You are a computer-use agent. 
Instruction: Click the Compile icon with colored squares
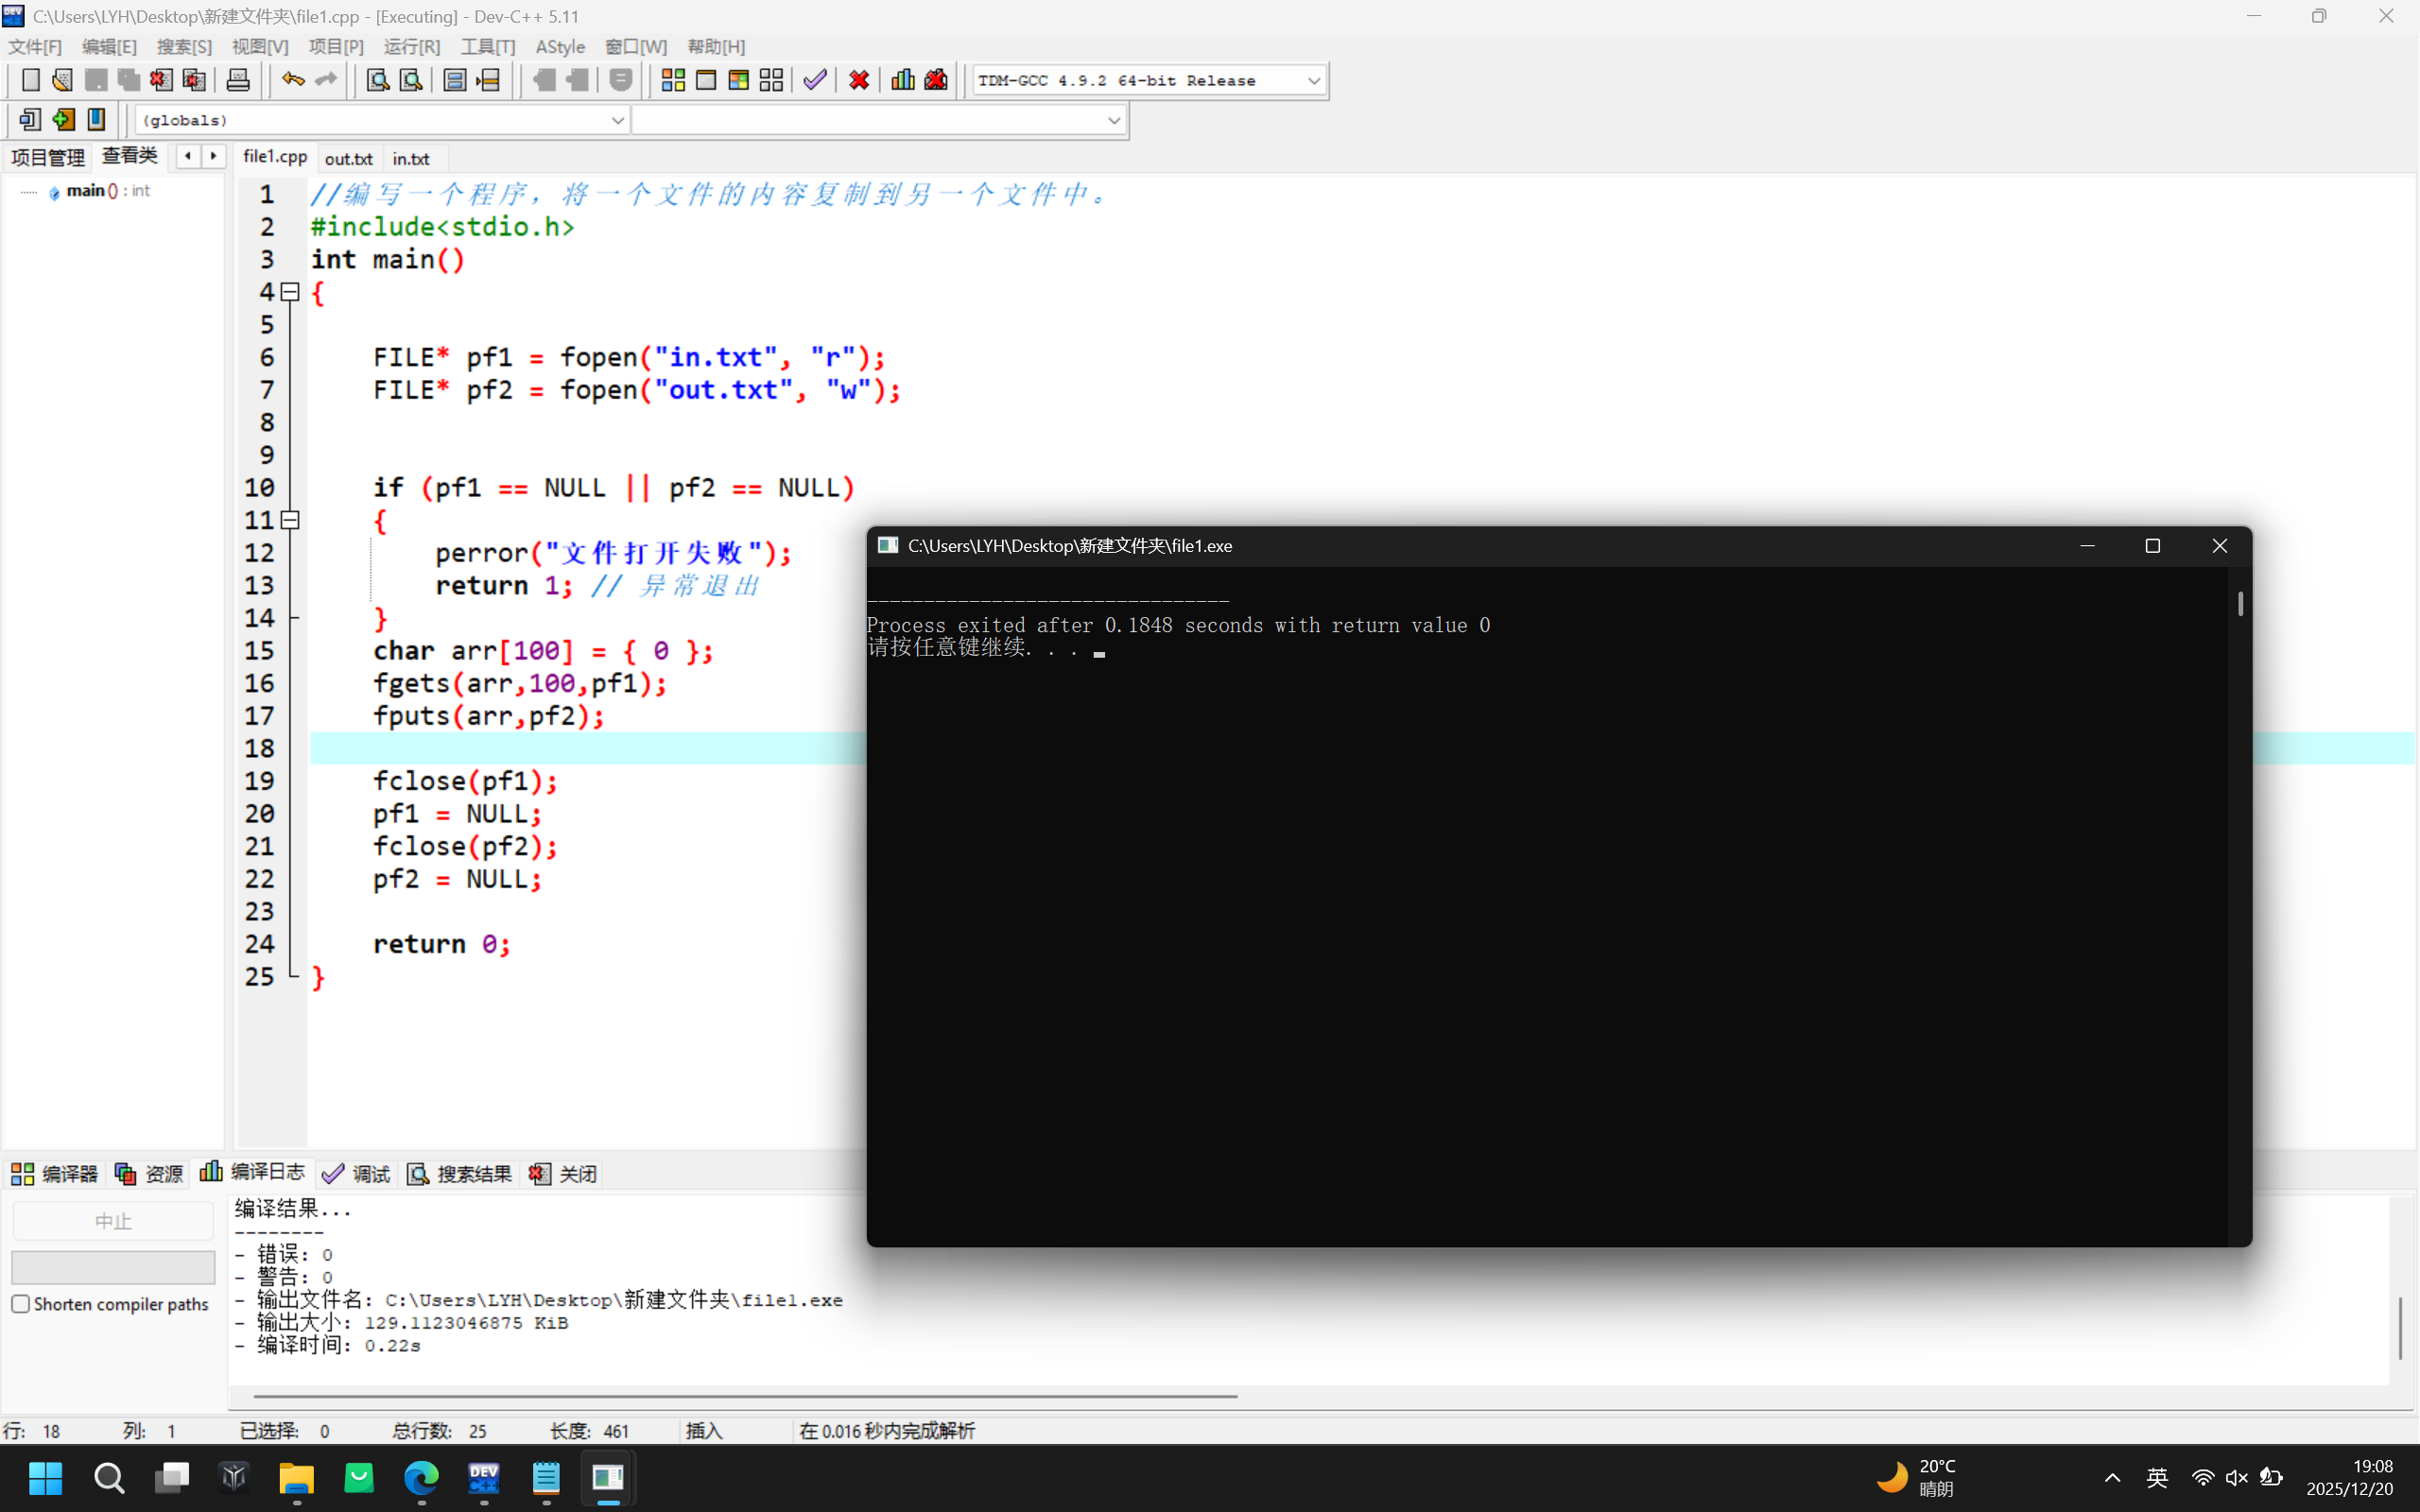point(673,80)
